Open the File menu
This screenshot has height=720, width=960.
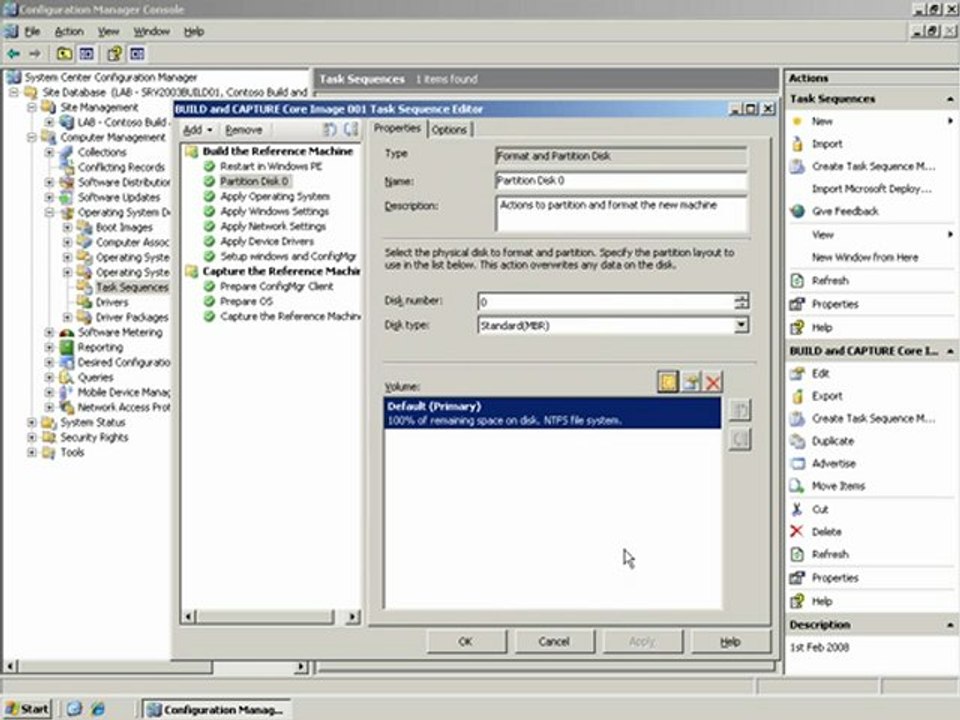32,31
